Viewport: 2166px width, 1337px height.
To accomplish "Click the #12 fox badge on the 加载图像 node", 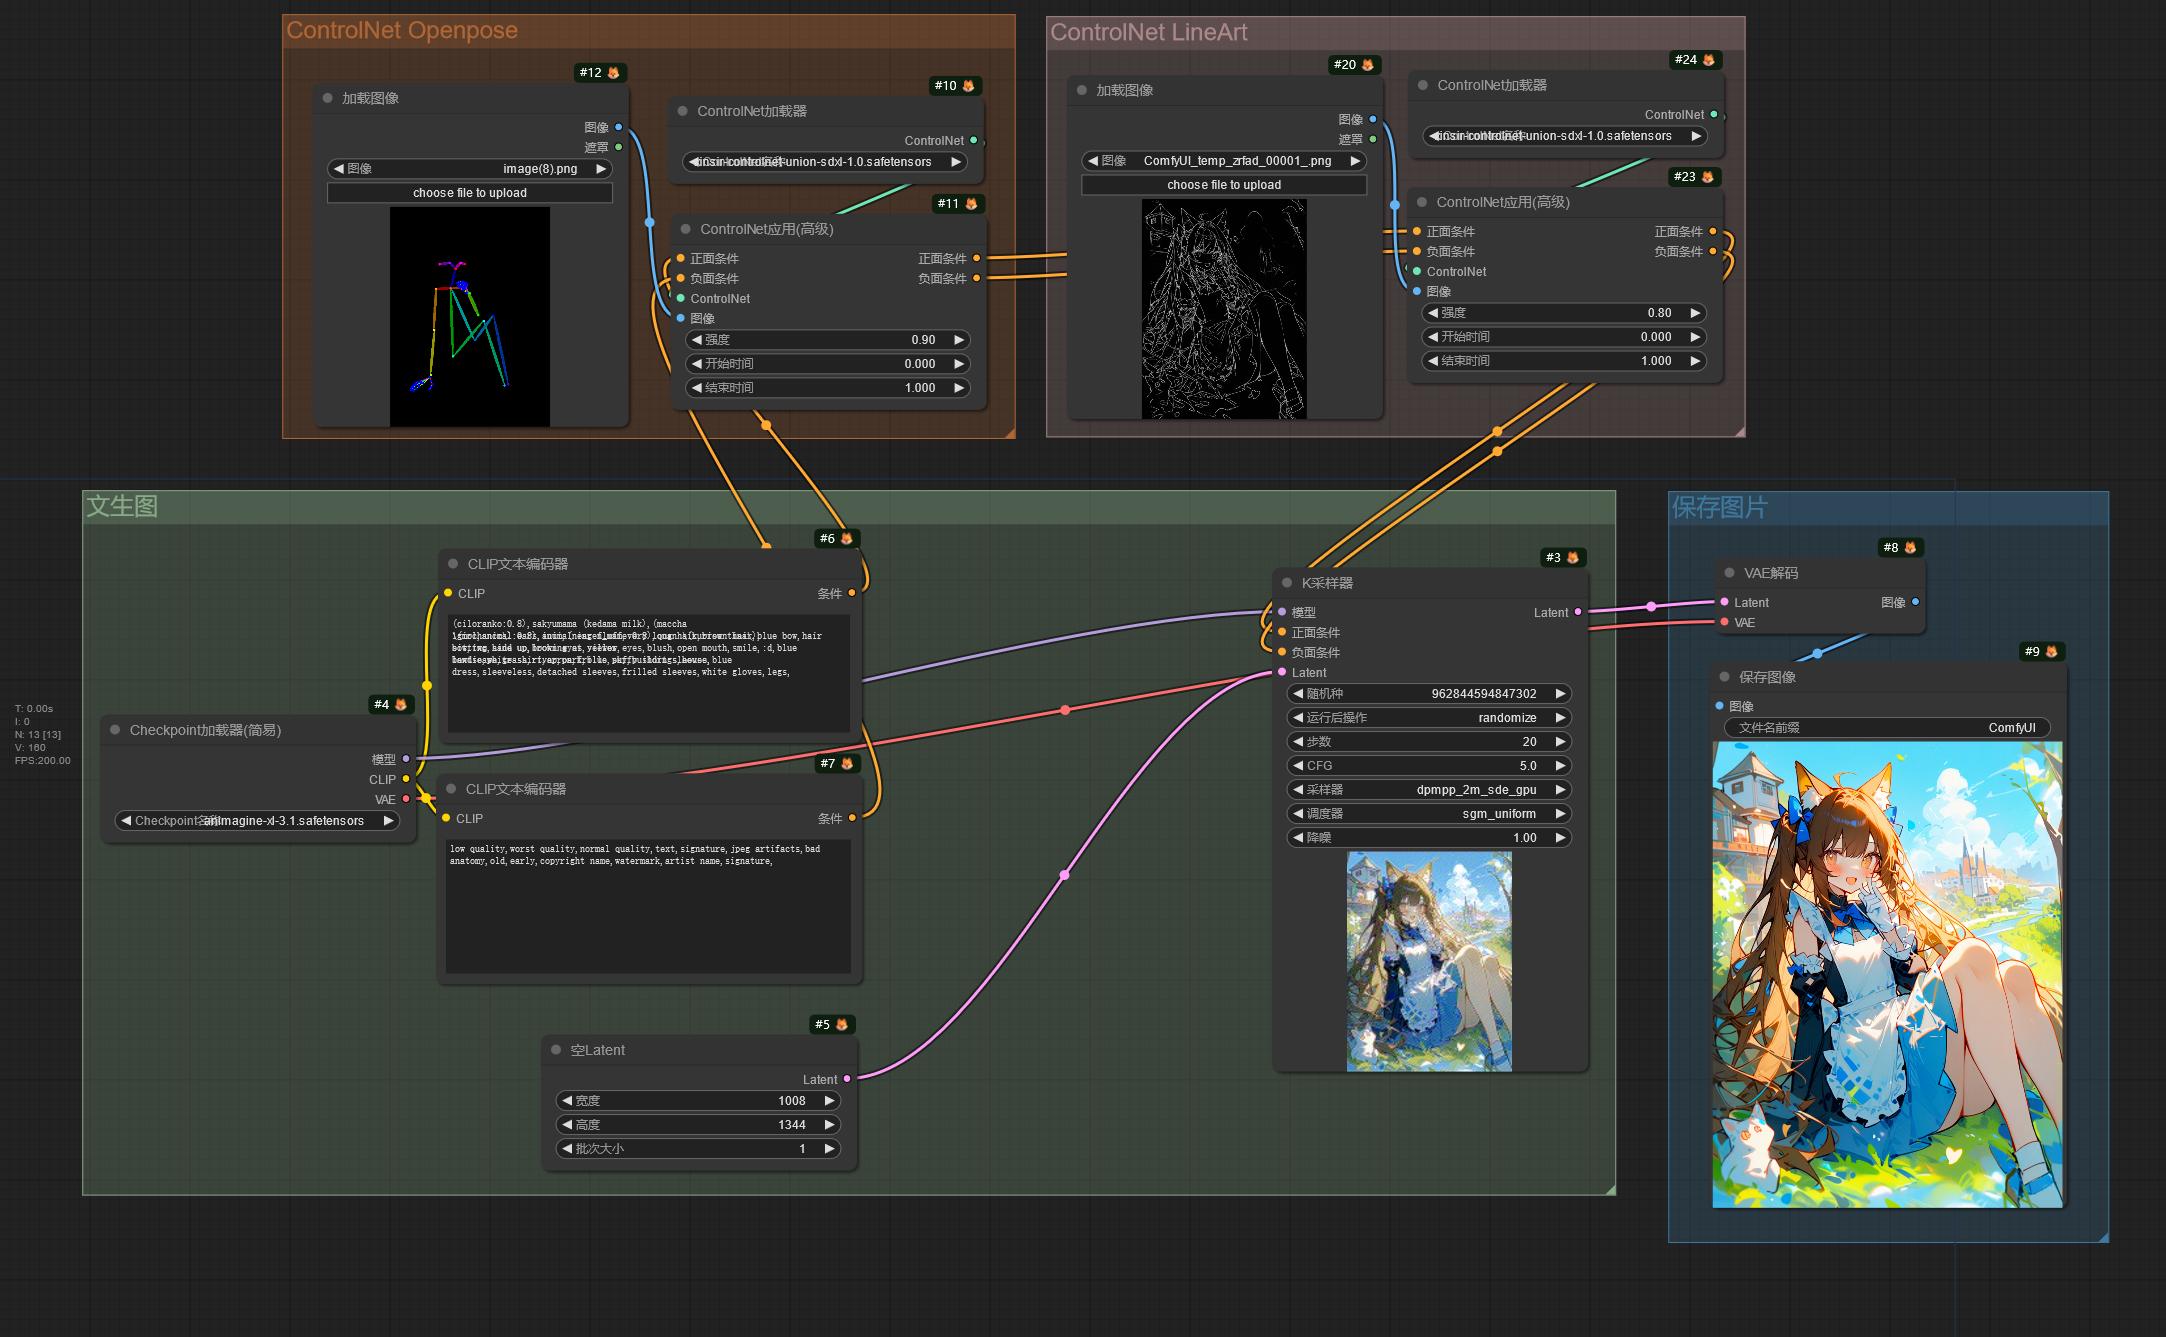I will [612, 71].
